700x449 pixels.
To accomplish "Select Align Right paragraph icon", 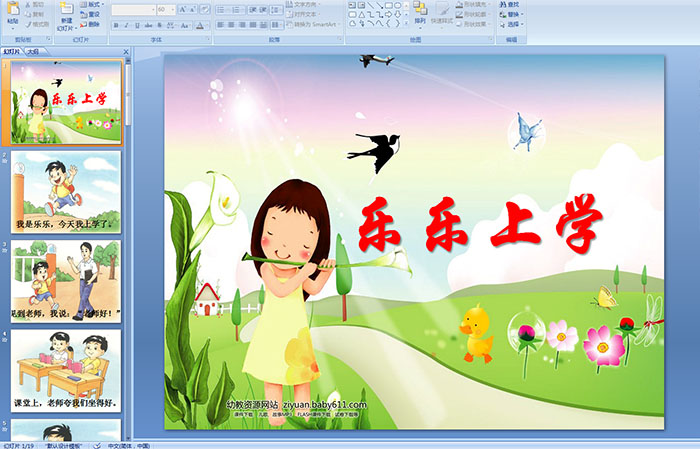I will (x=242, y=25).
